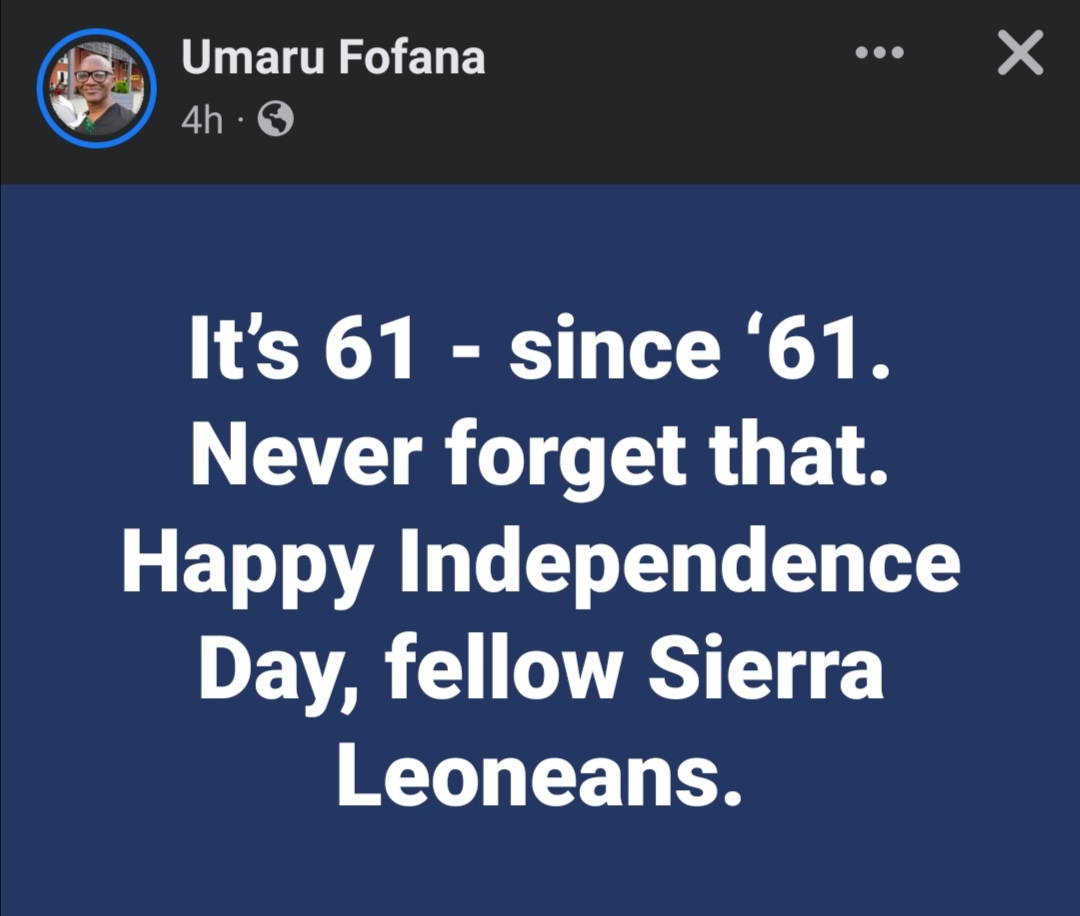Click the word "fellow" in the post
The image size is (1080, 916).
click(504, 670)
